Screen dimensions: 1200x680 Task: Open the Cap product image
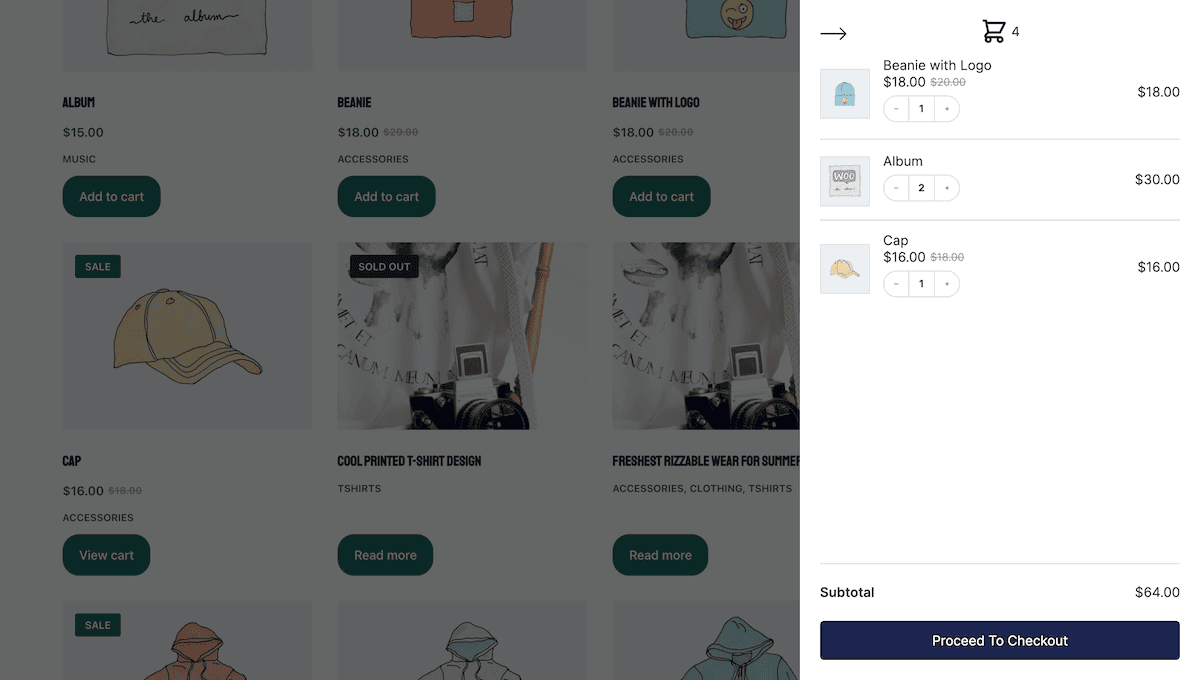187,336
